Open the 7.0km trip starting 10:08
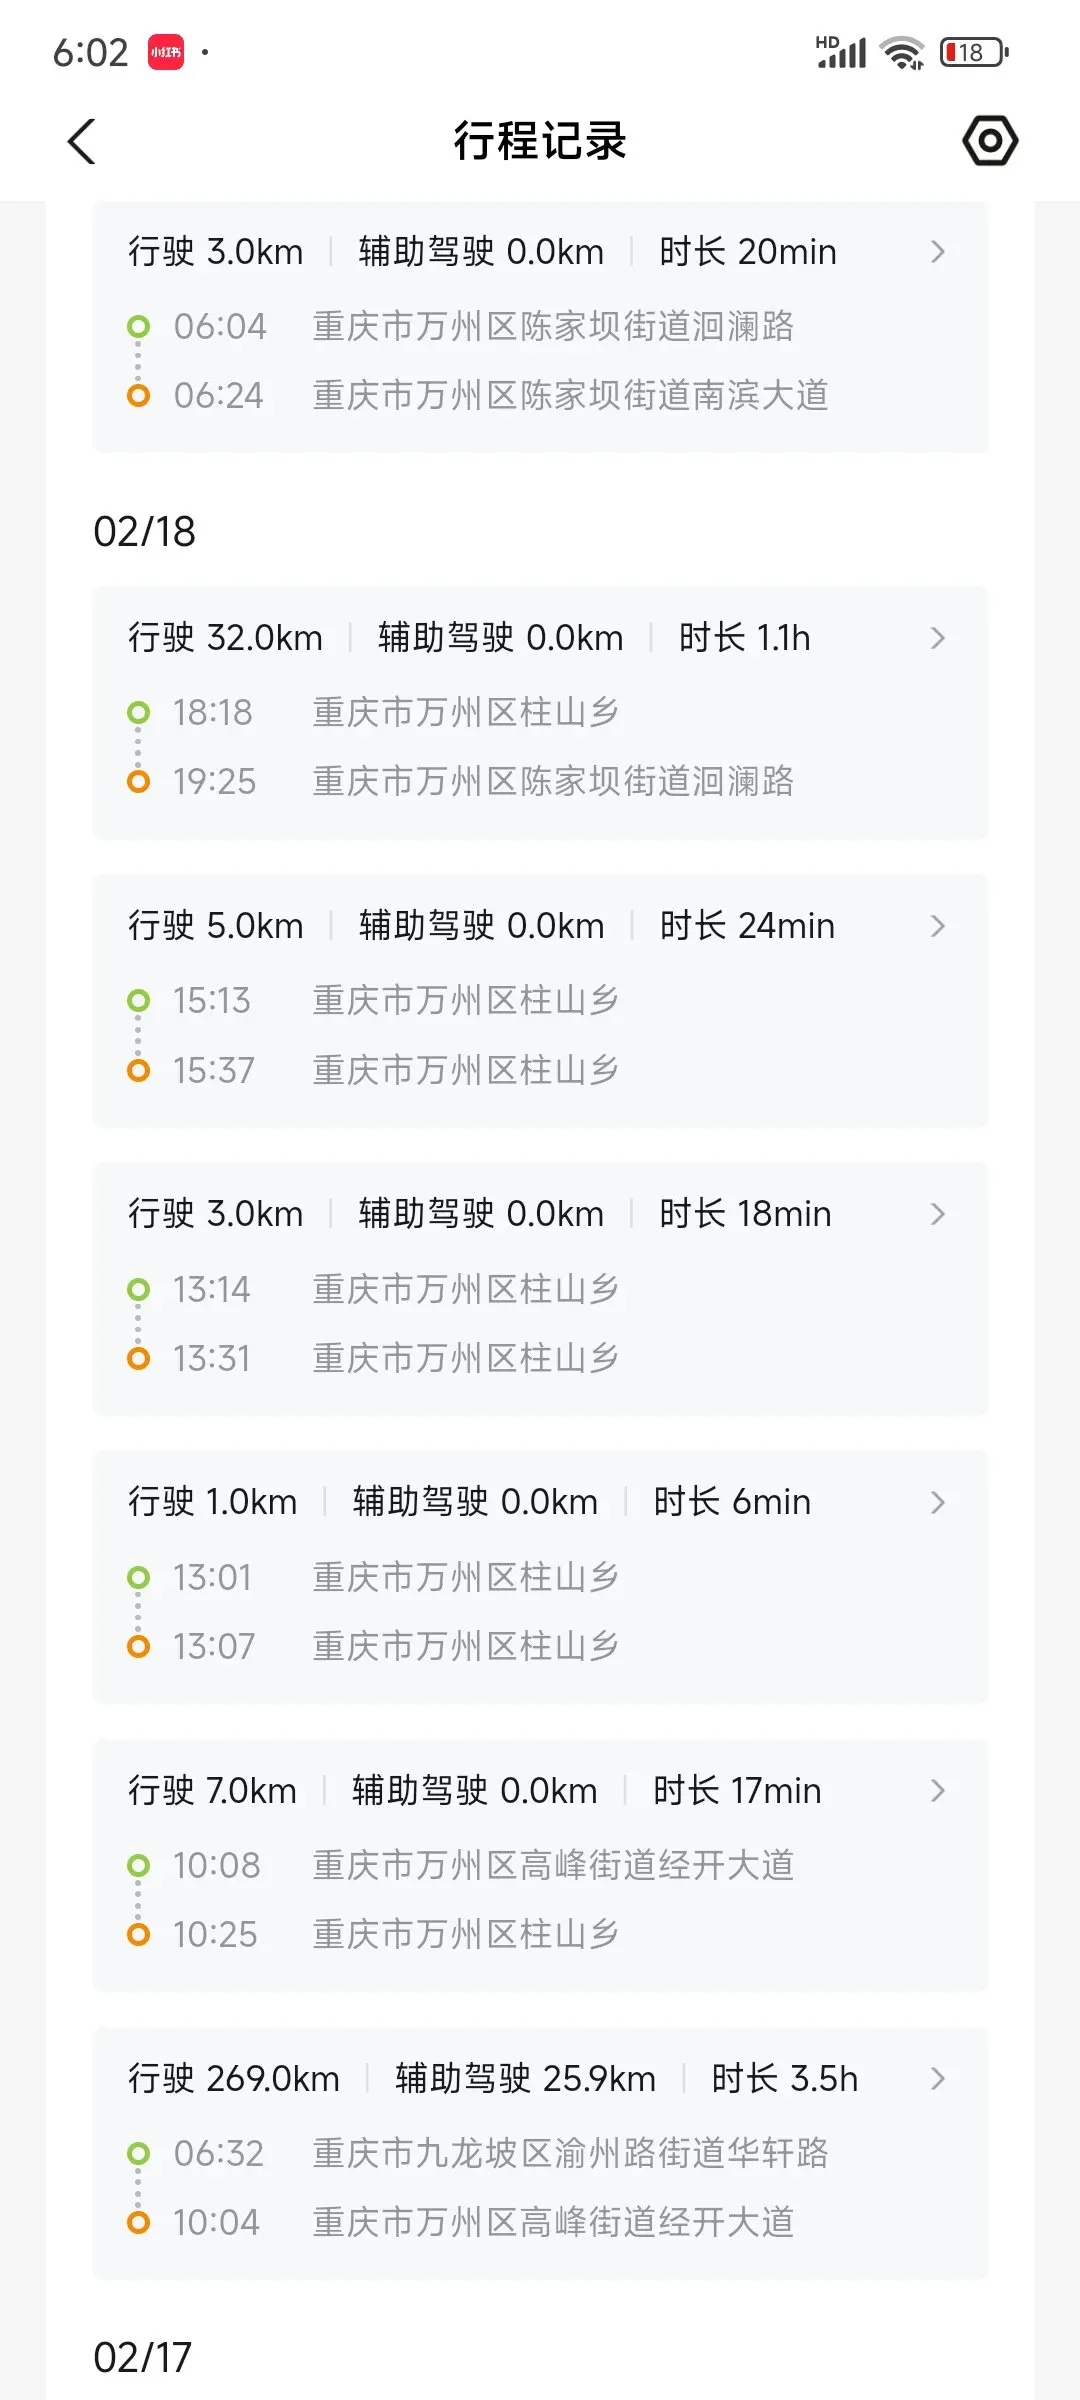Image resolution: width=1080 pixels, height=2400 pixels. [x=540, y=1865]
